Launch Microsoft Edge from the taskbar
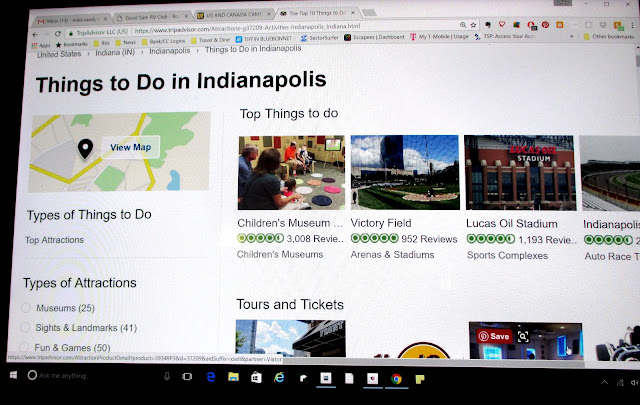640x405 pixels. [211, 377]
